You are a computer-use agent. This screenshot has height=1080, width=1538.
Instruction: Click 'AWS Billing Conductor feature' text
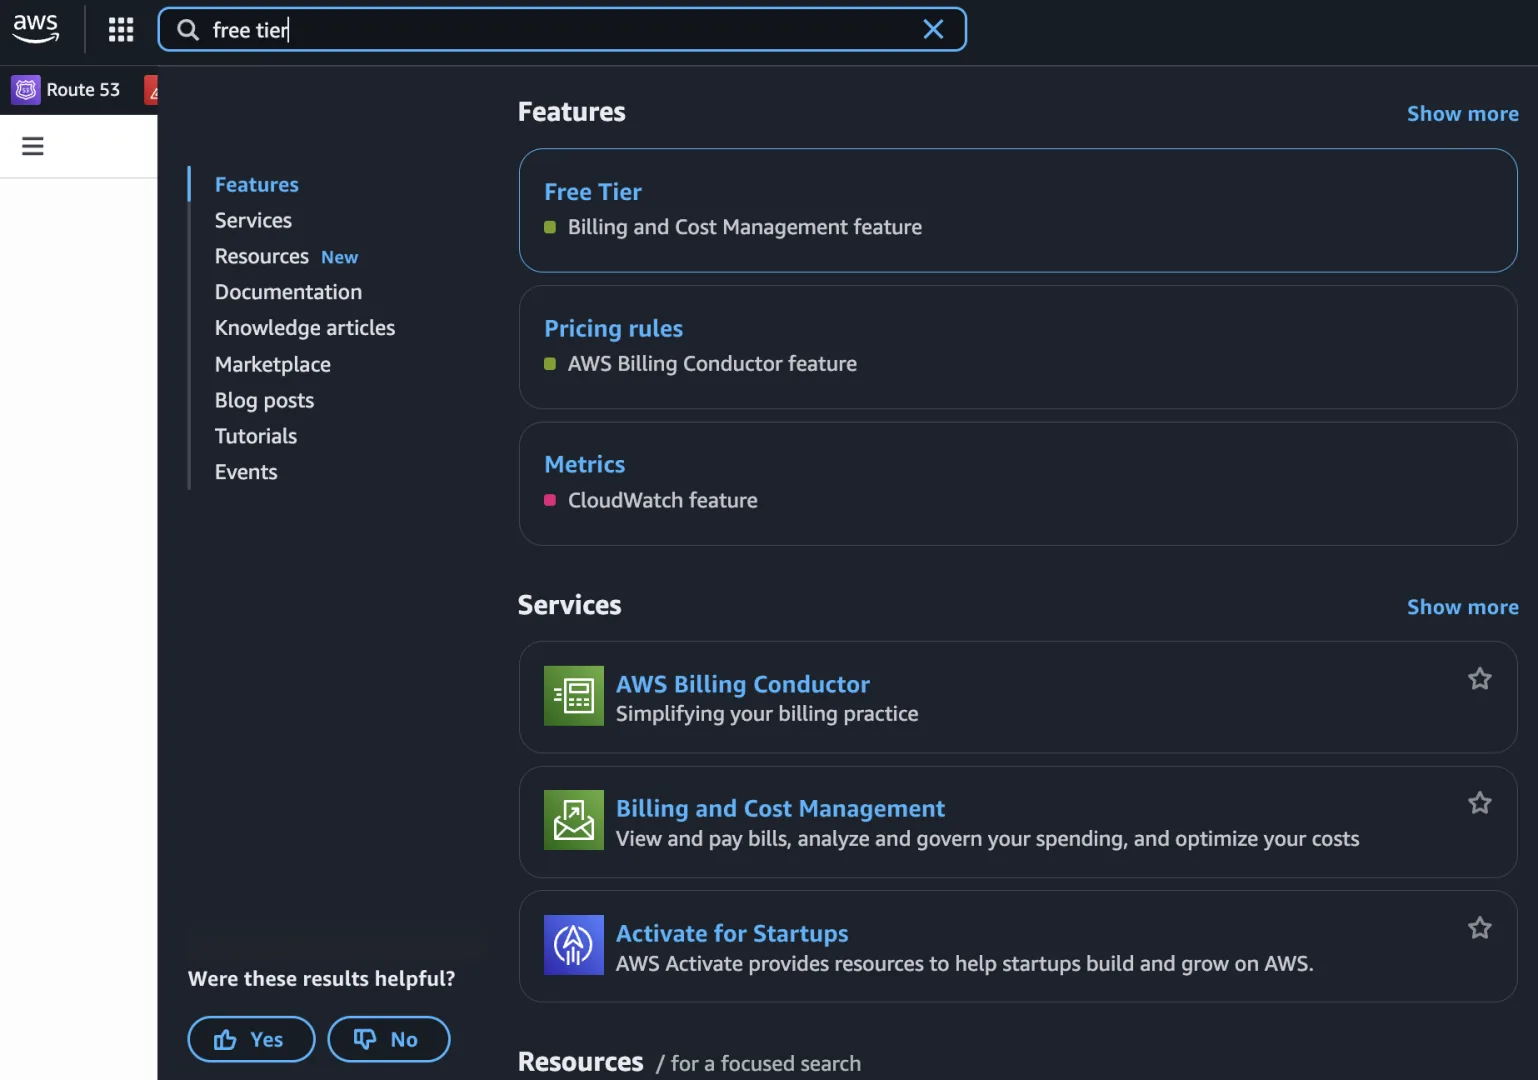point(712,365)
